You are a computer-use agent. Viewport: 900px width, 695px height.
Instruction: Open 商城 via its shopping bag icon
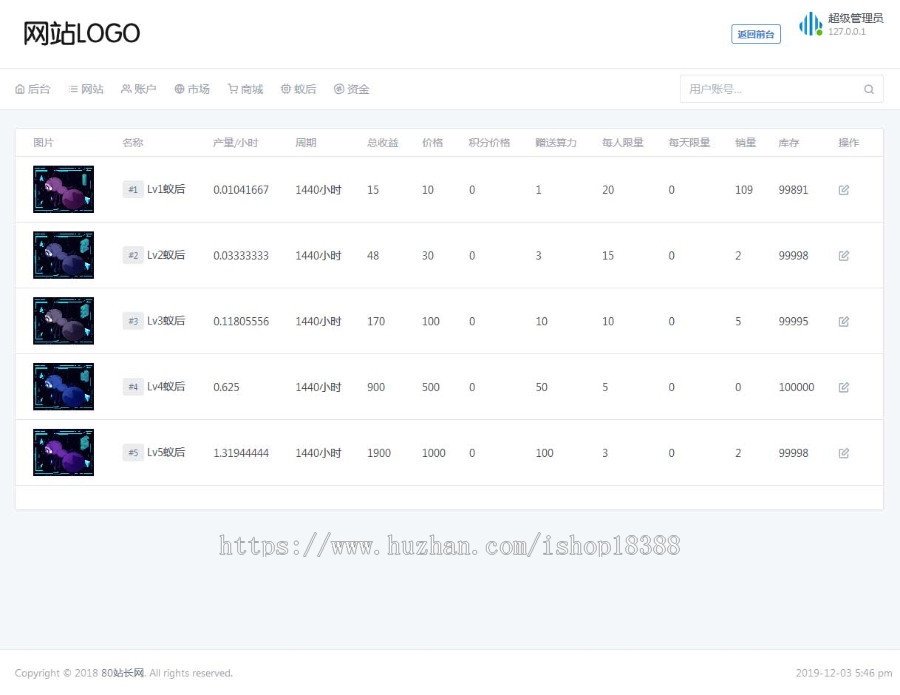pyautogui.click(x=231, y=89)
